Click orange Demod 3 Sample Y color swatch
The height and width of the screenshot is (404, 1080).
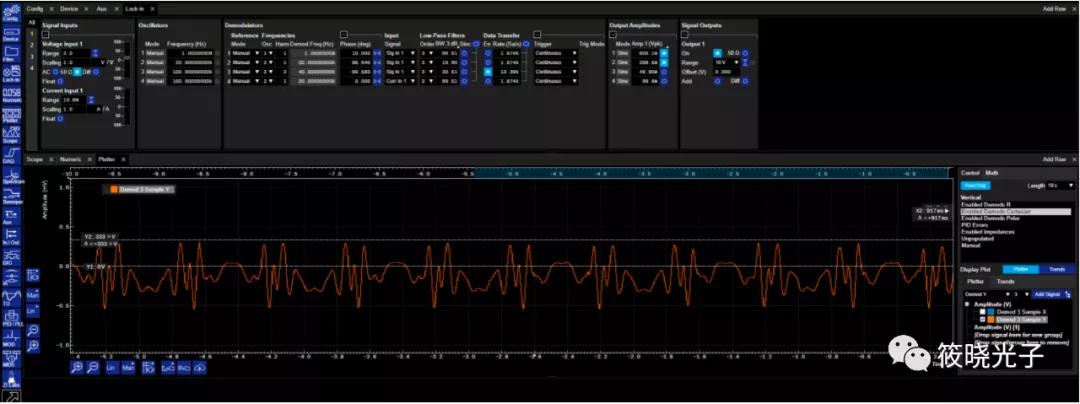tap(992, 320)
